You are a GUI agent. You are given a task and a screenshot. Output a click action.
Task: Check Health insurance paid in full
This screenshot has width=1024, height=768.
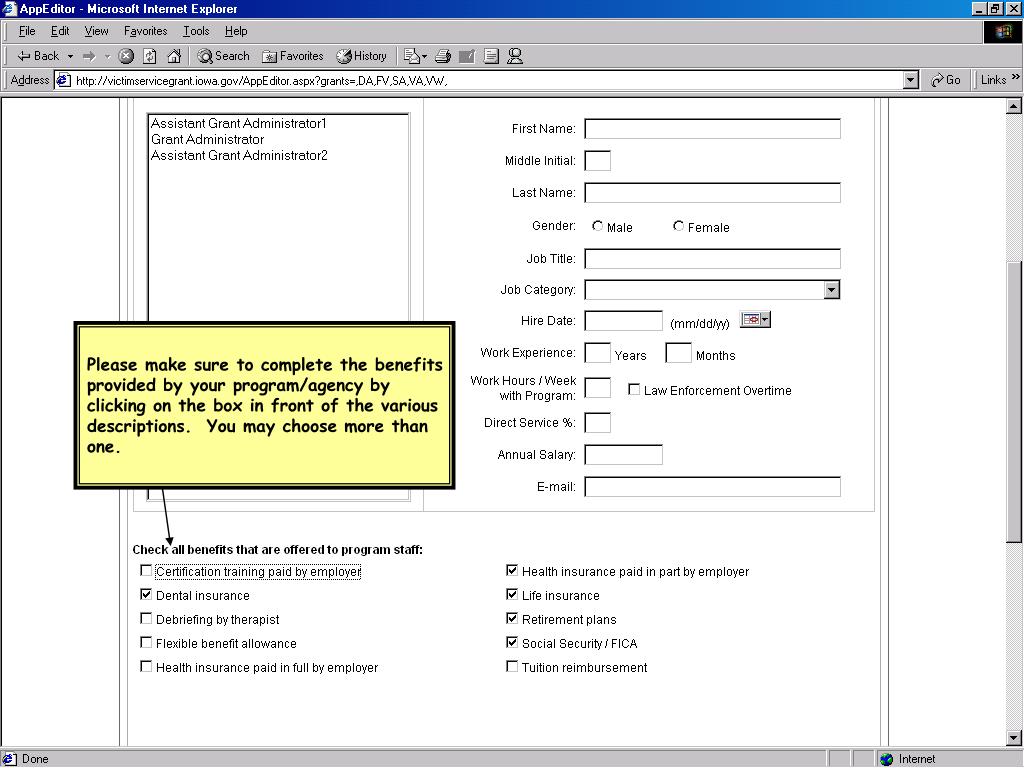146,667
